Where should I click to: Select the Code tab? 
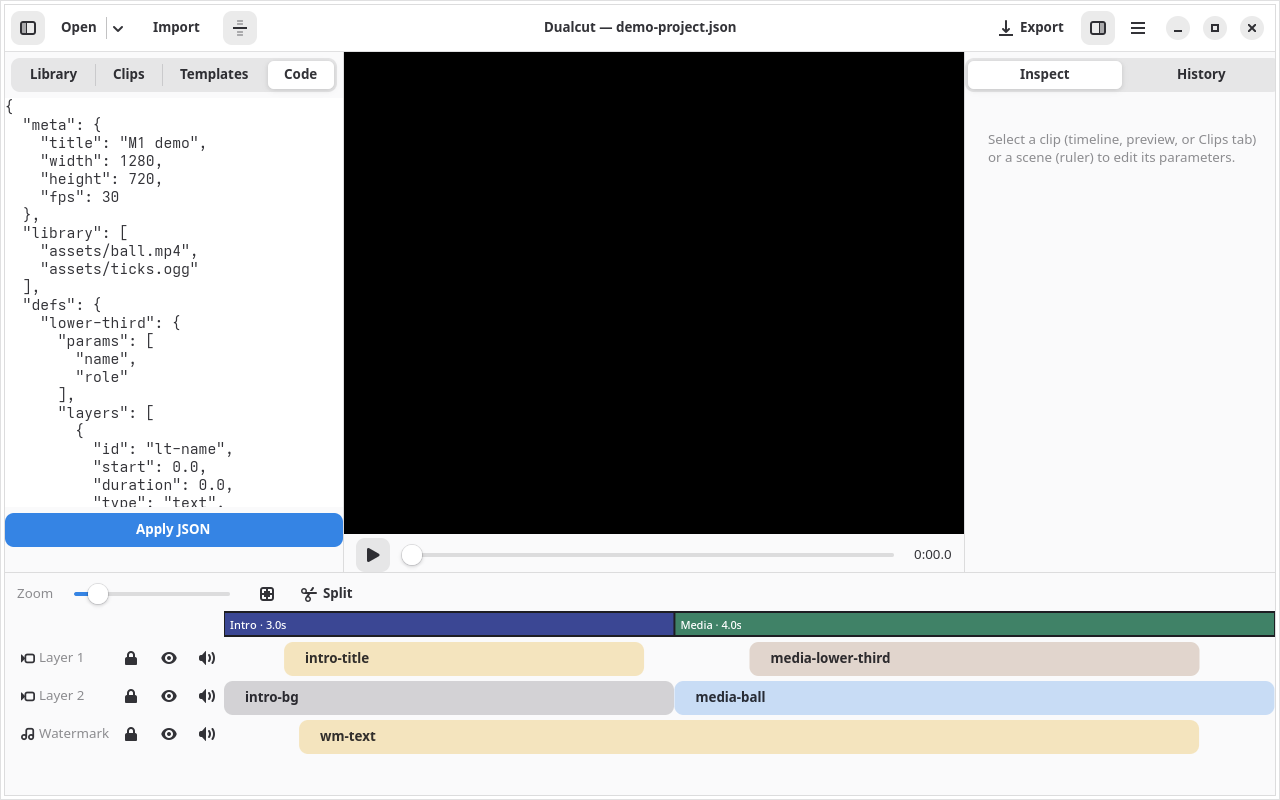(x=300, y=75)
